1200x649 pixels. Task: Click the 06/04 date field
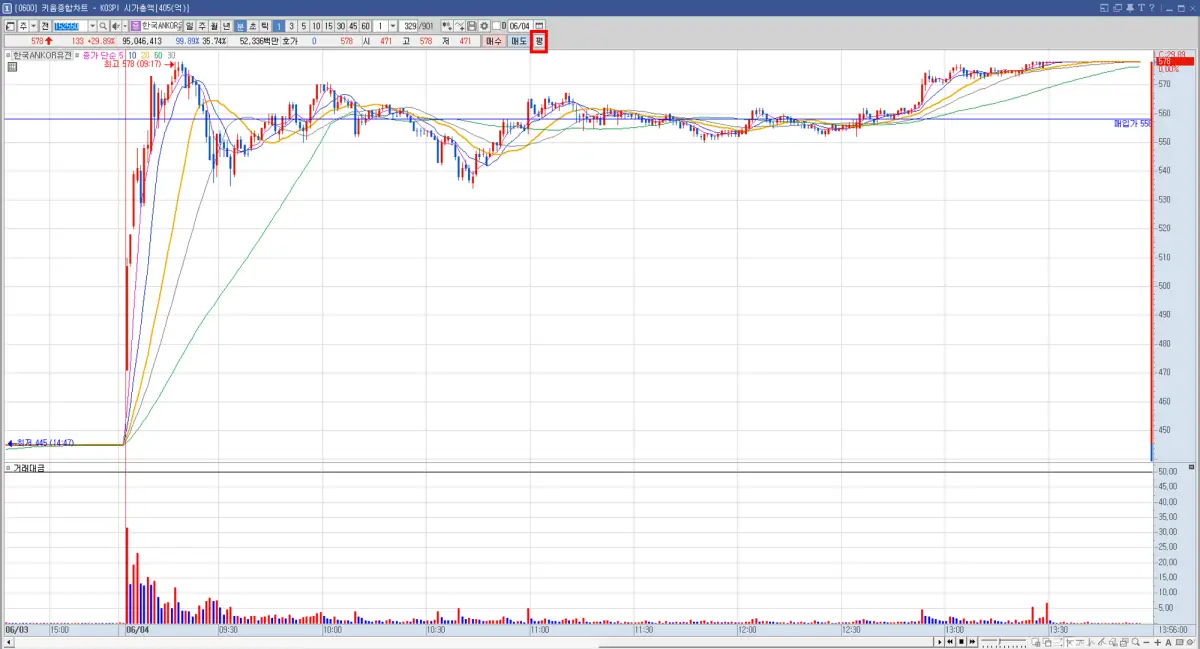tap(520, 25)
